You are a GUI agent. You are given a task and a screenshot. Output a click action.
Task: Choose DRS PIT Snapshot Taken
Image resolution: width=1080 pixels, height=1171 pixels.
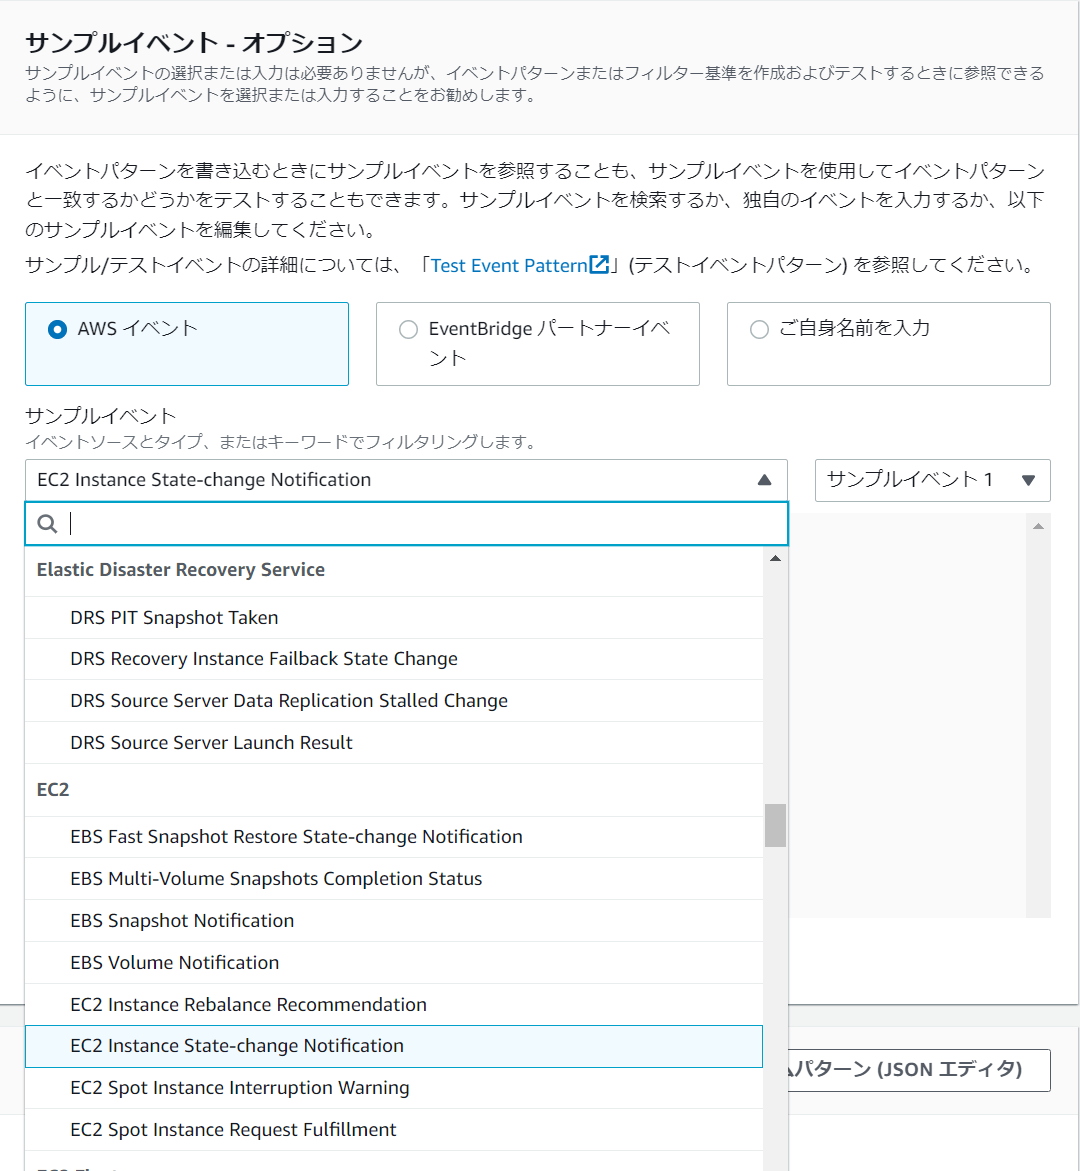pos(394,618)
